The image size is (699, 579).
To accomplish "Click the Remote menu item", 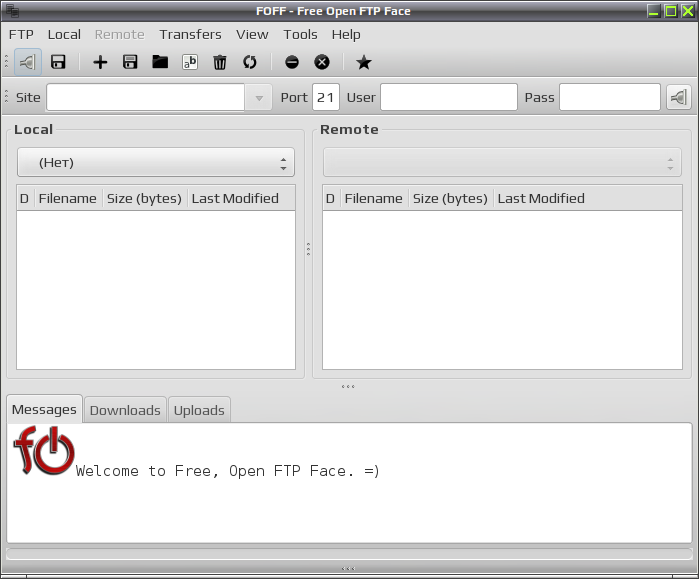I will point(119,34).
